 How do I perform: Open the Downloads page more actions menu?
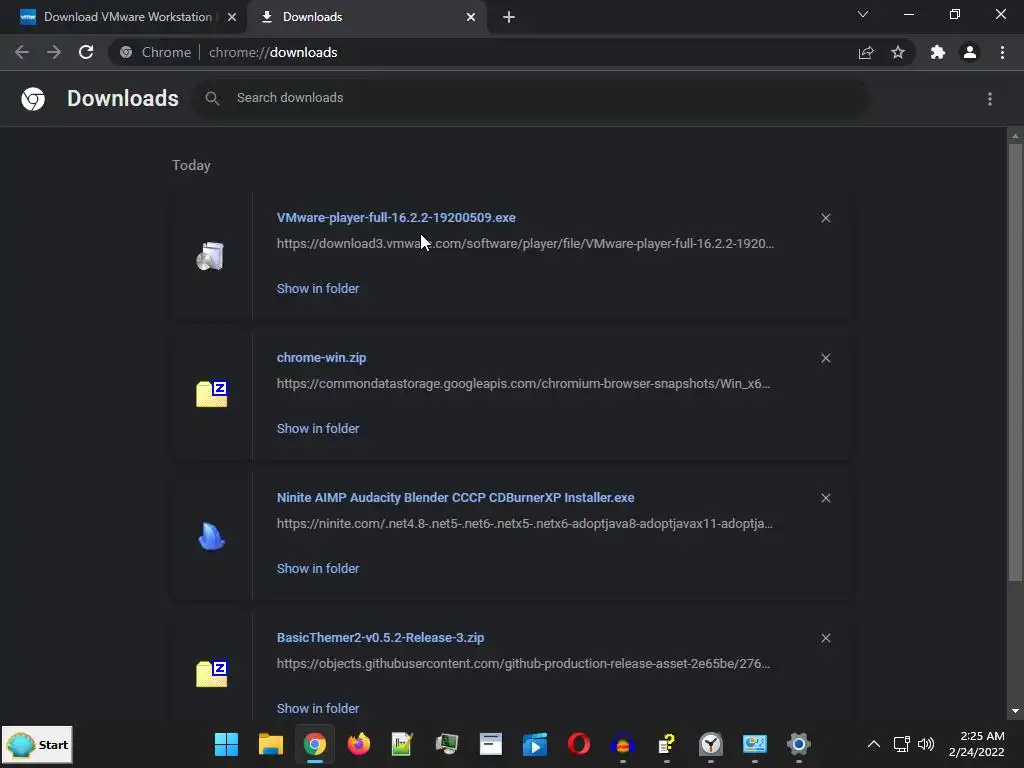pos(990,99)
